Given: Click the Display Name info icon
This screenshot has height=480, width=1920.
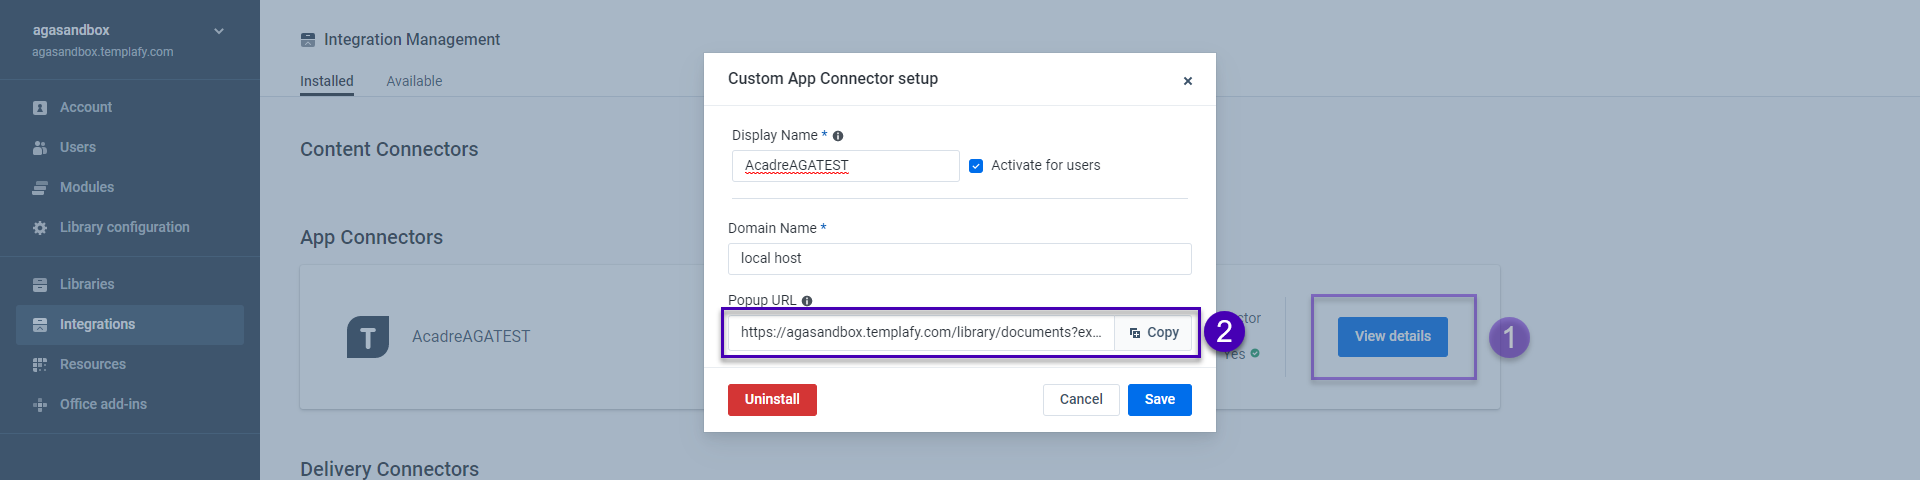Looking at the screenshot, I should (838, 136).
